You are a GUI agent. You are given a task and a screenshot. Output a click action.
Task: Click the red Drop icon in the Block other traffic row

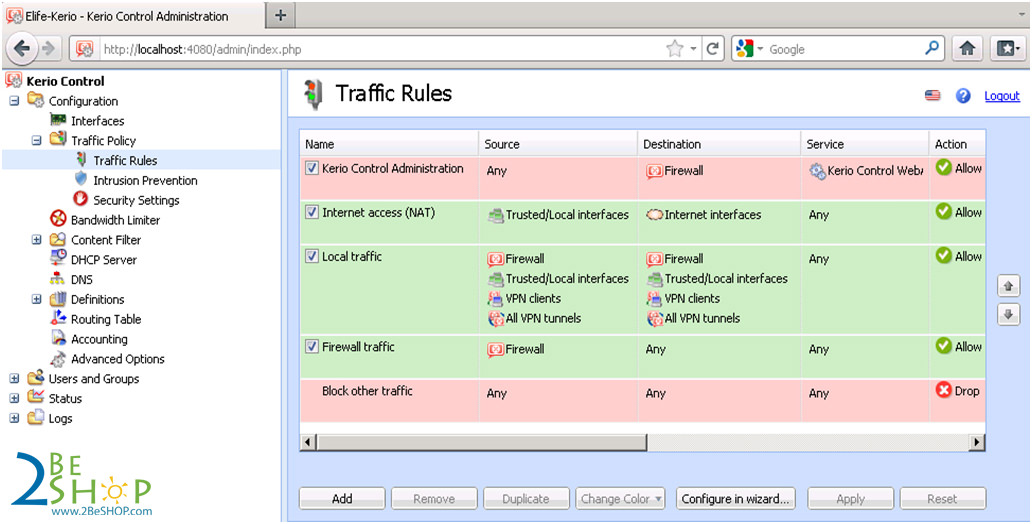click(x=944, y=390)
